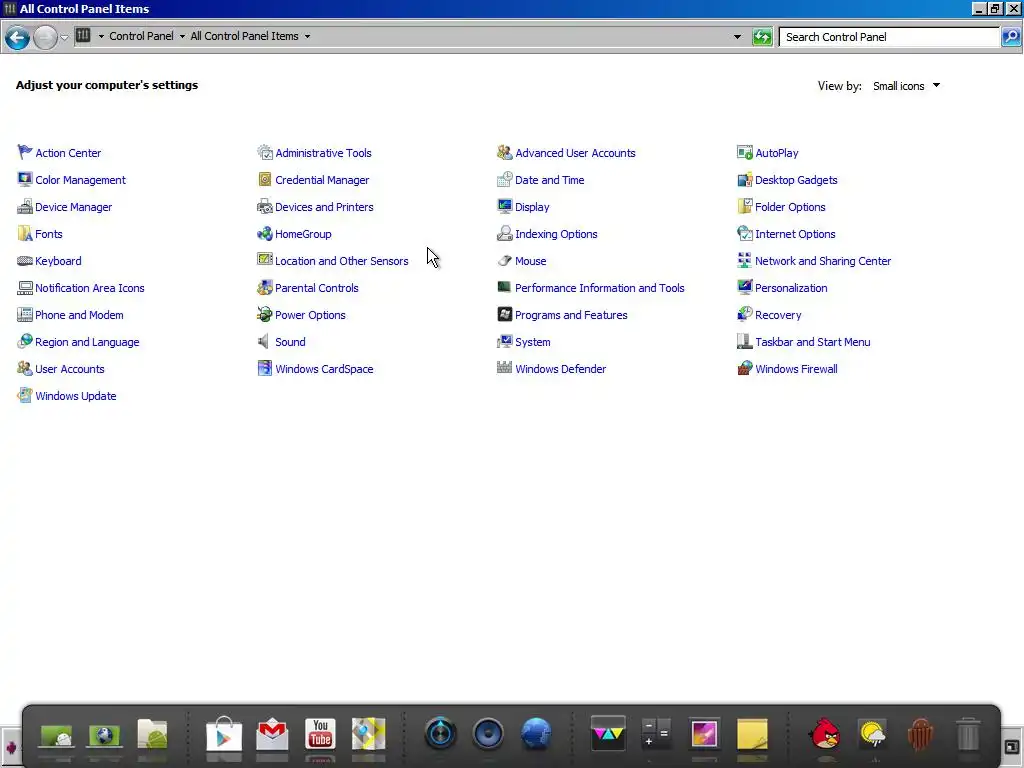Viewport: 1024px width, 768px height.
Task: Refresh the Control Panel view
Action: [x=762, y=37]
